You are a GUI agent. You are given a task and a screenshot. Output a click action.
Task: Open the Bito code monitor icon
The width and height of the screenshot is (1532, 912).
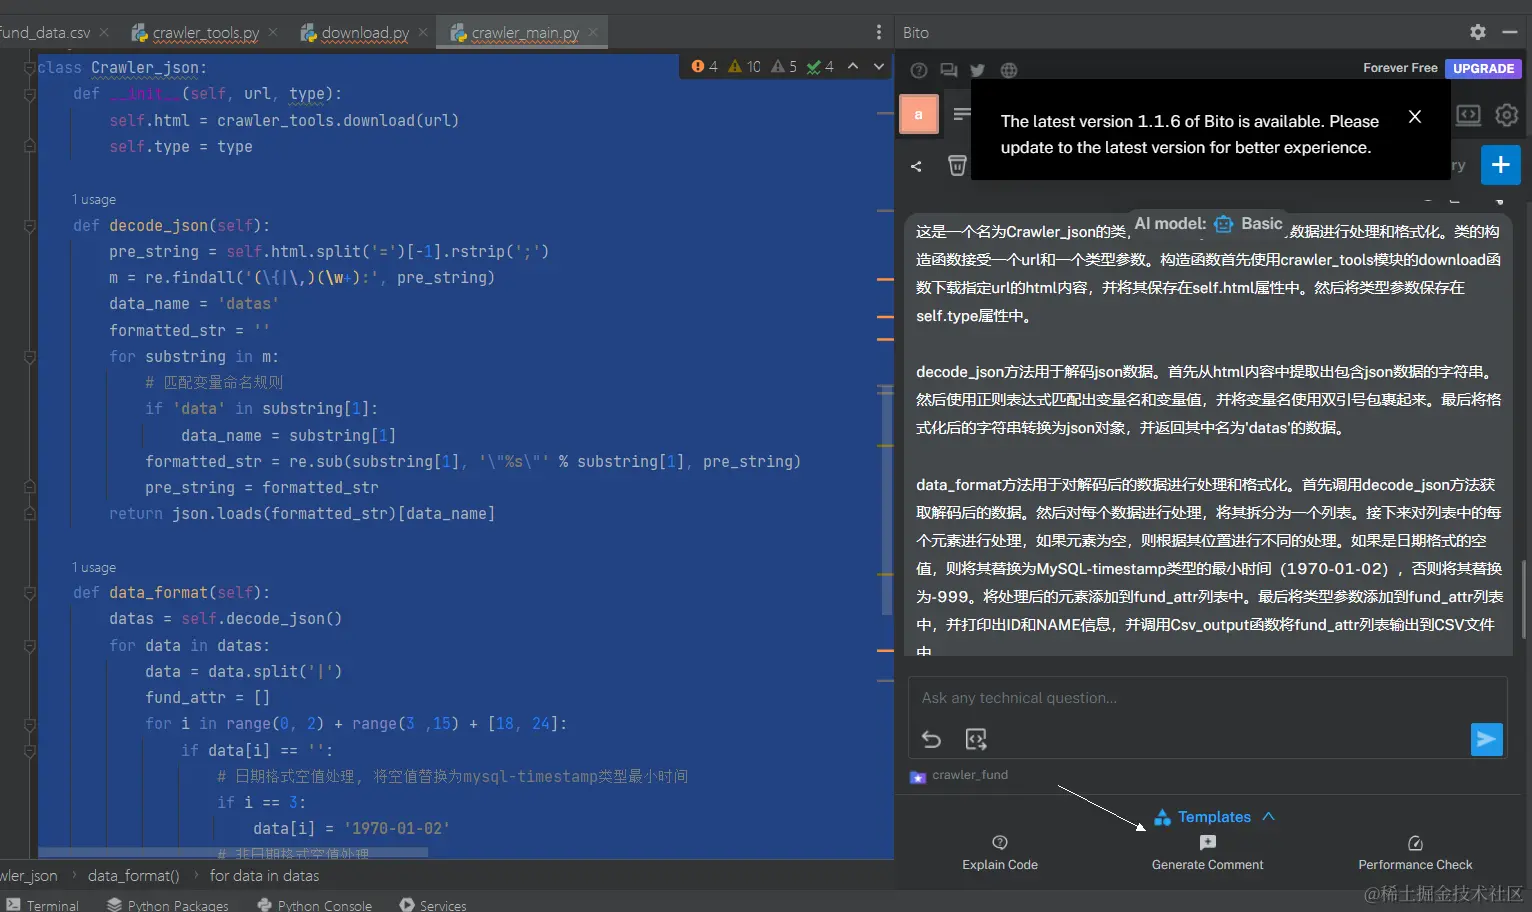tap(1468, 114)
